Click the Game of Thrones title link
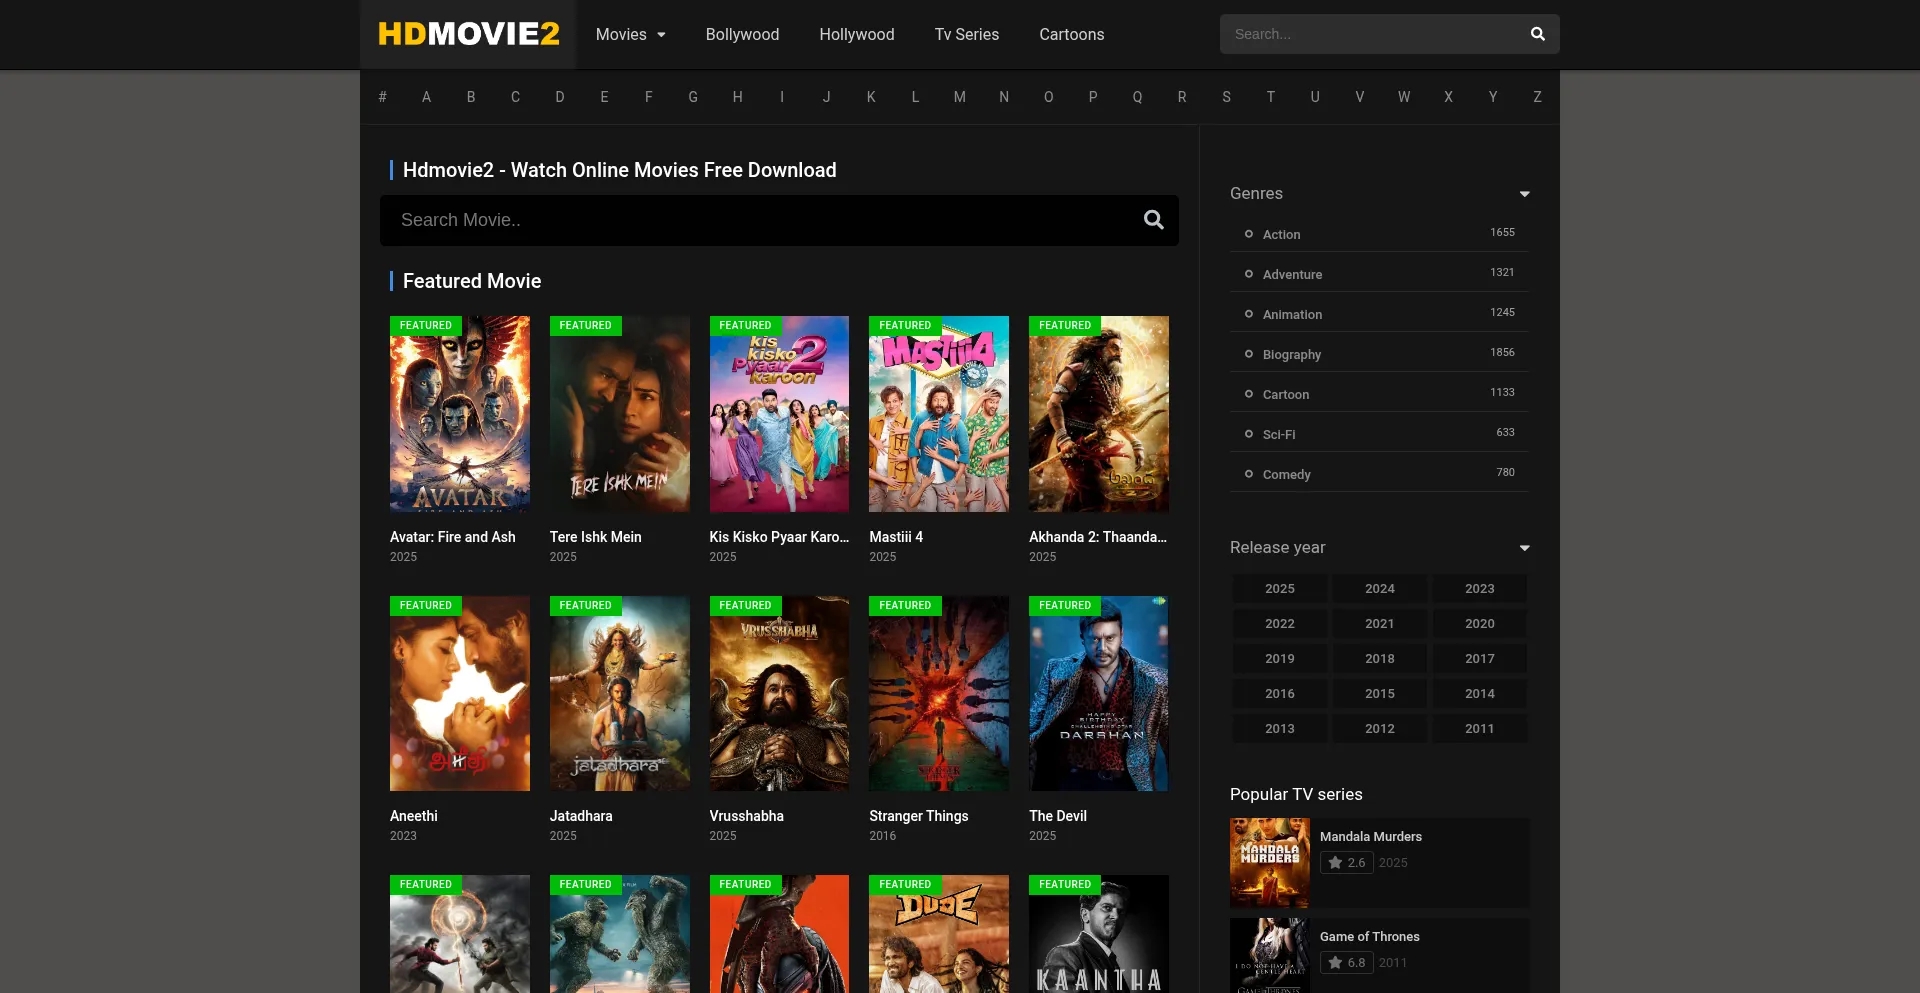This screenshot has height=993, width=1920. click(1370, 937)
